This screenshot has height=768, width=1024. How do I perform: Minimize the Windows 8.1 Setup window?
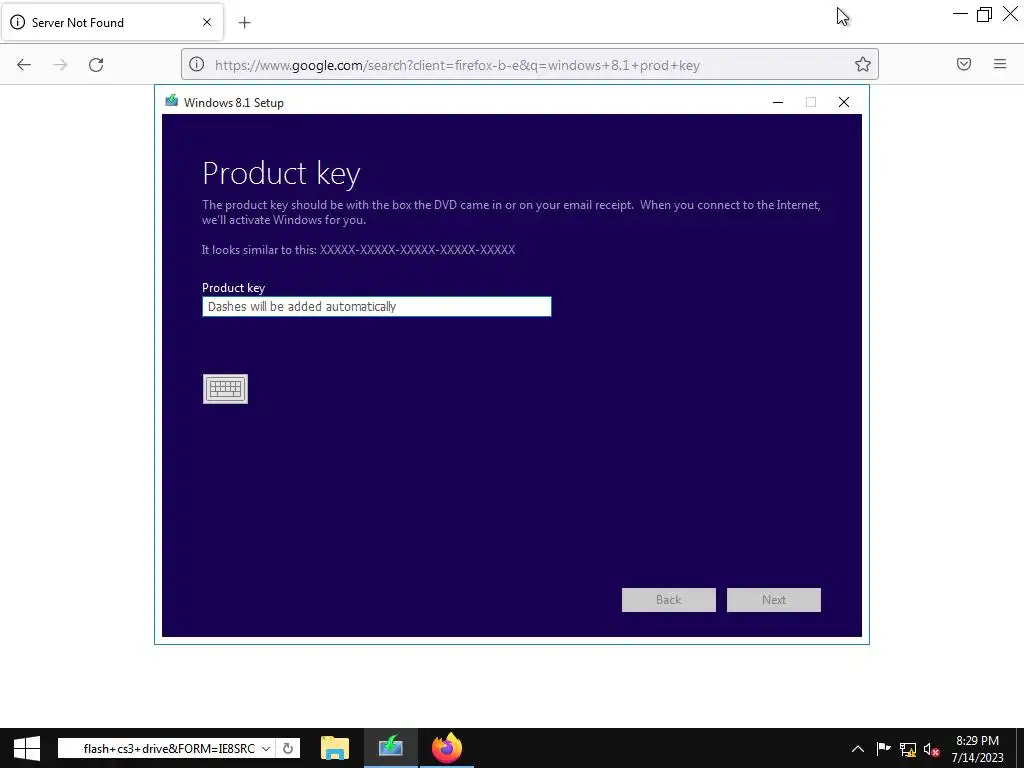point(778,102)
